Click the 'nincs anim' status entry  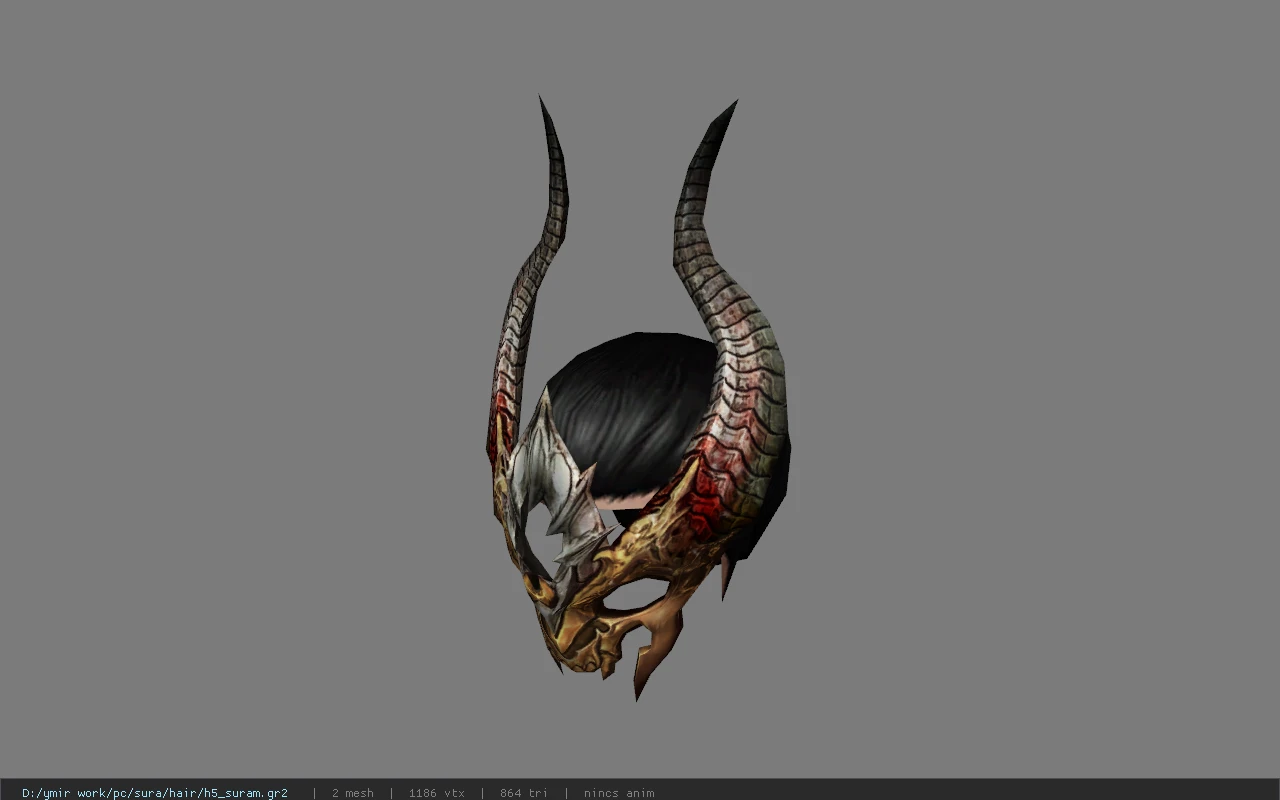coord(619,793)
